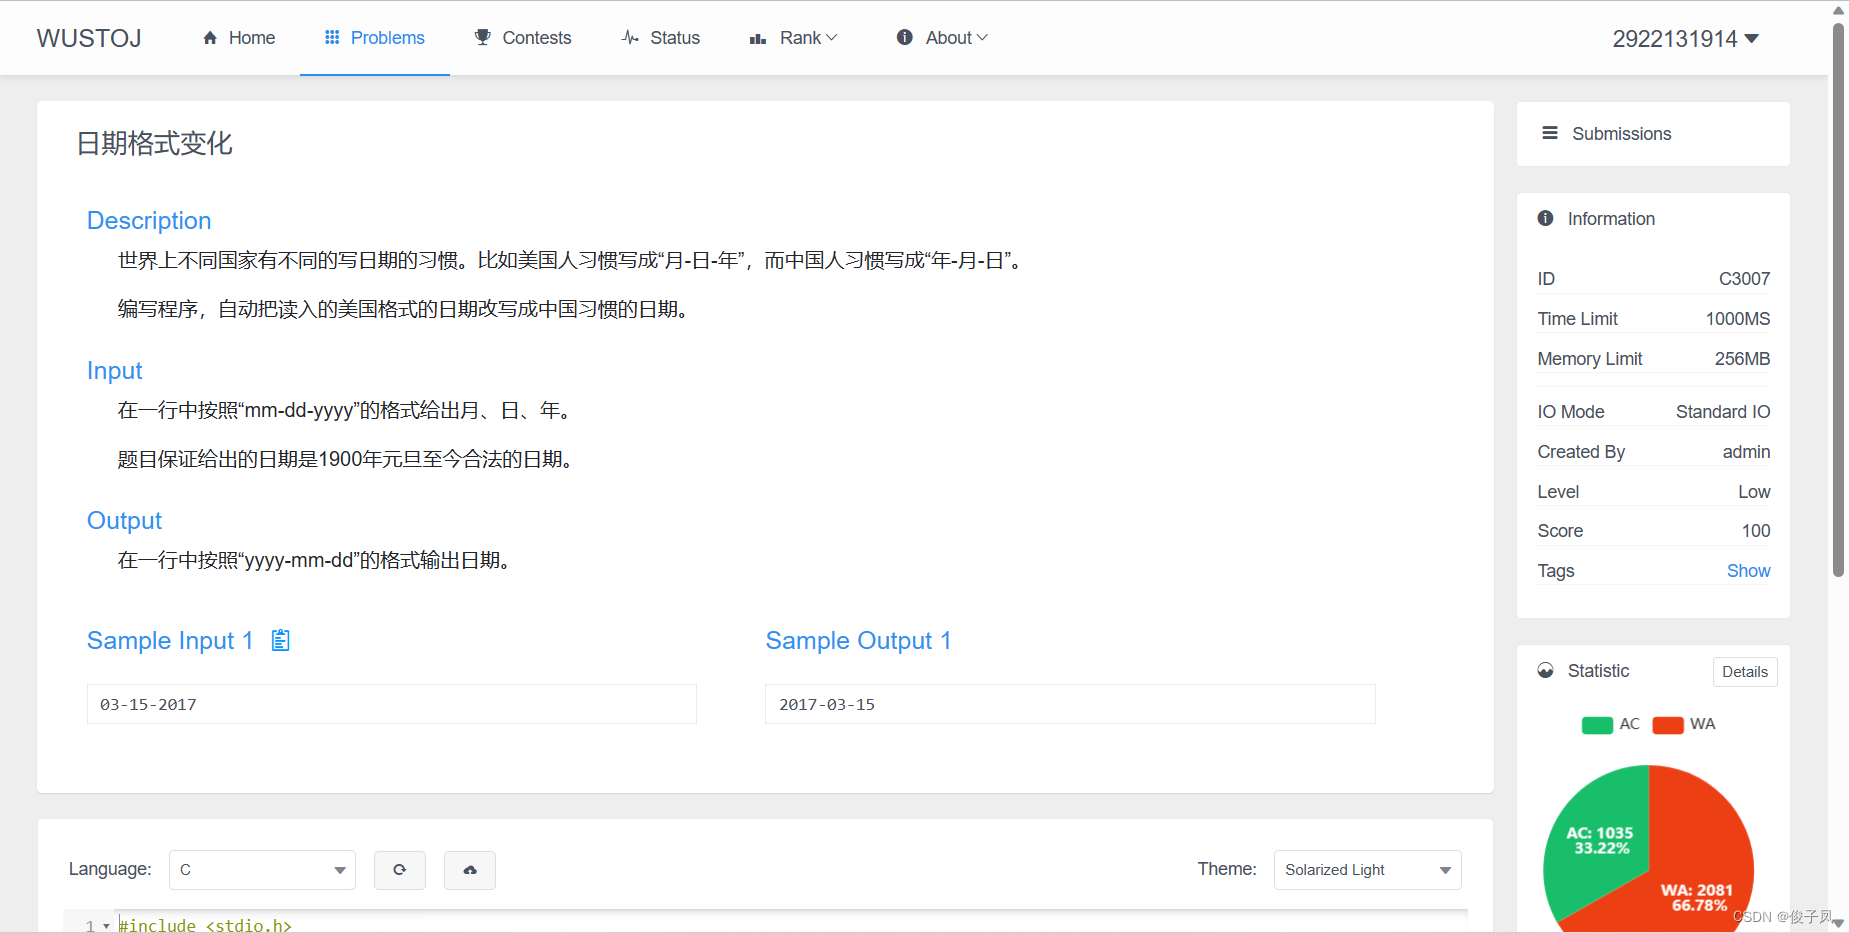Open the Contests page
Viewport: 1849px width, 933px height.
[x=523, y=38]
